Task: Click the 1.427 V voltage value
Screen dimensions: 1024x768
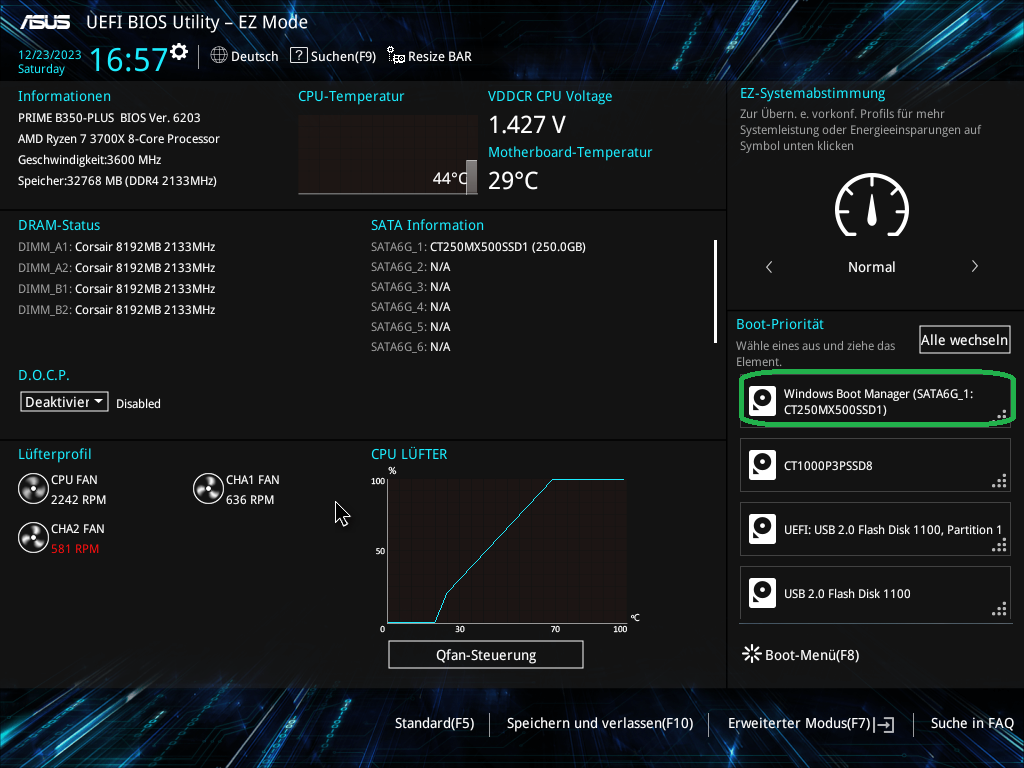Action: [527, 124]
